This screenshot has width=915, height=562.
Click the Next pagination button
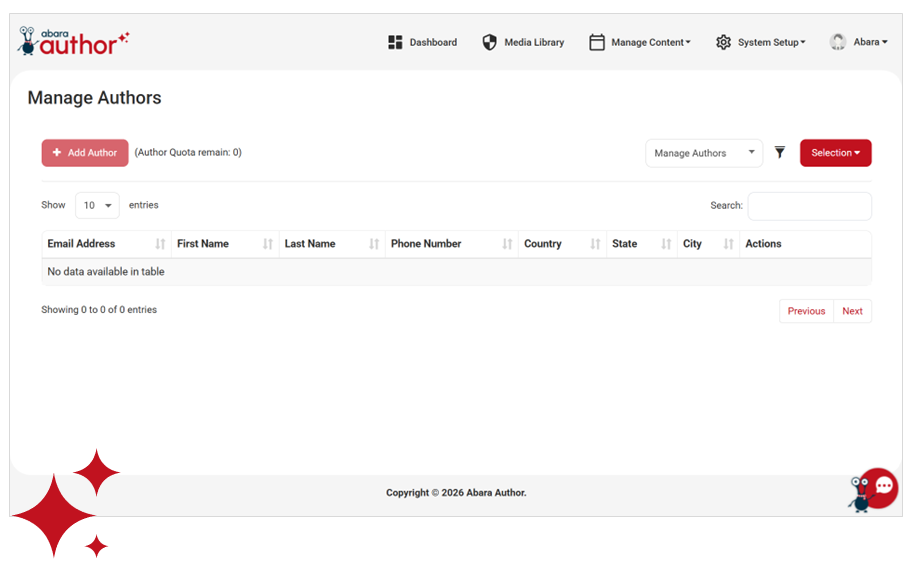pyautogui.click(x=852, y=311)
